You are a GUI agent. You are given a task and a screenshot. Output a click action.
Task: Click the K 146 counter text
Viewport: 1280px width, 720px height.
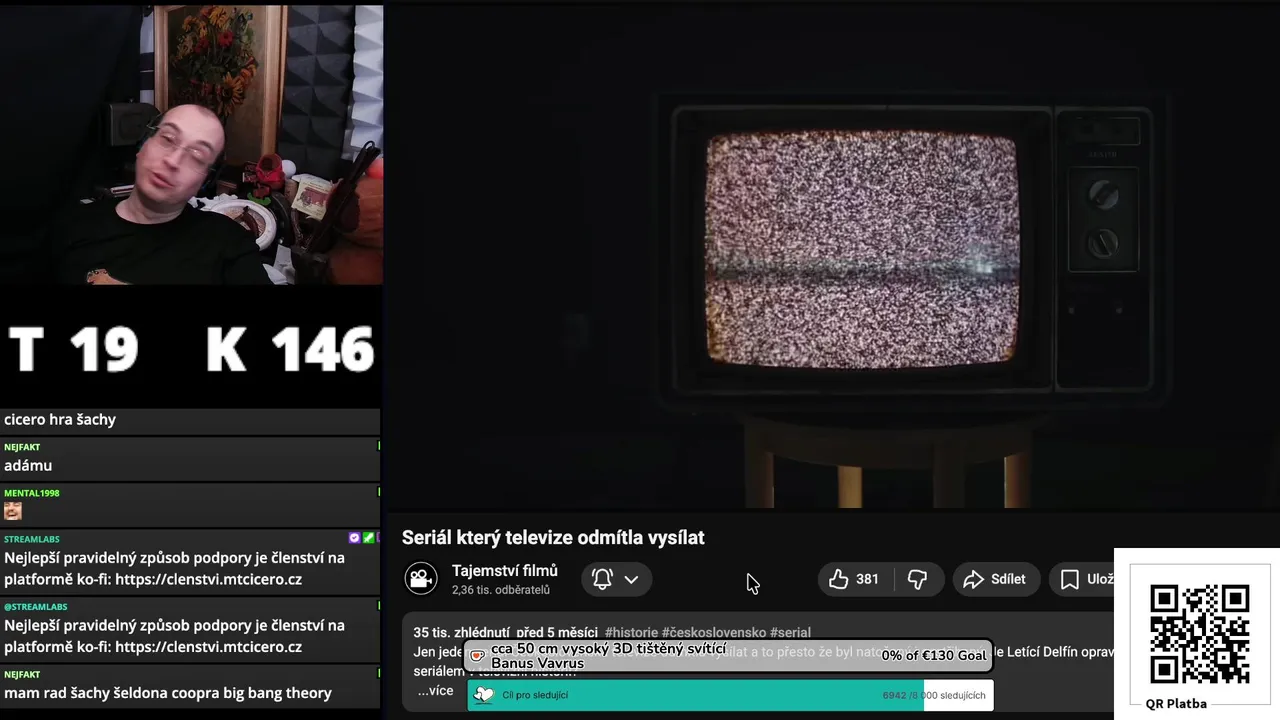(x=290, y=350)
